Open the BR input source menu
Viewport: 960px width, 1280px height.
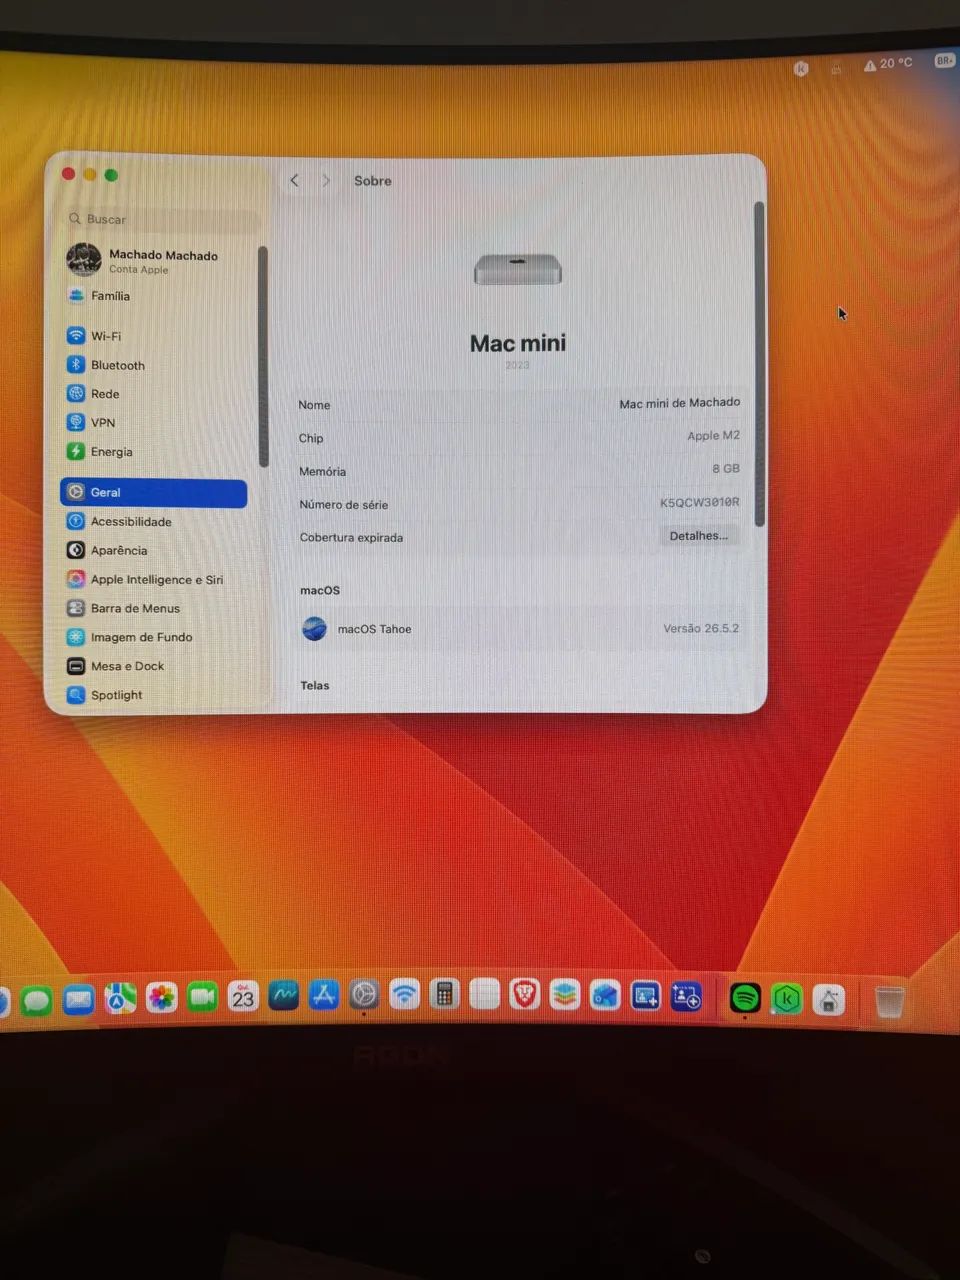pyautogui.click(x=944, y=61)
